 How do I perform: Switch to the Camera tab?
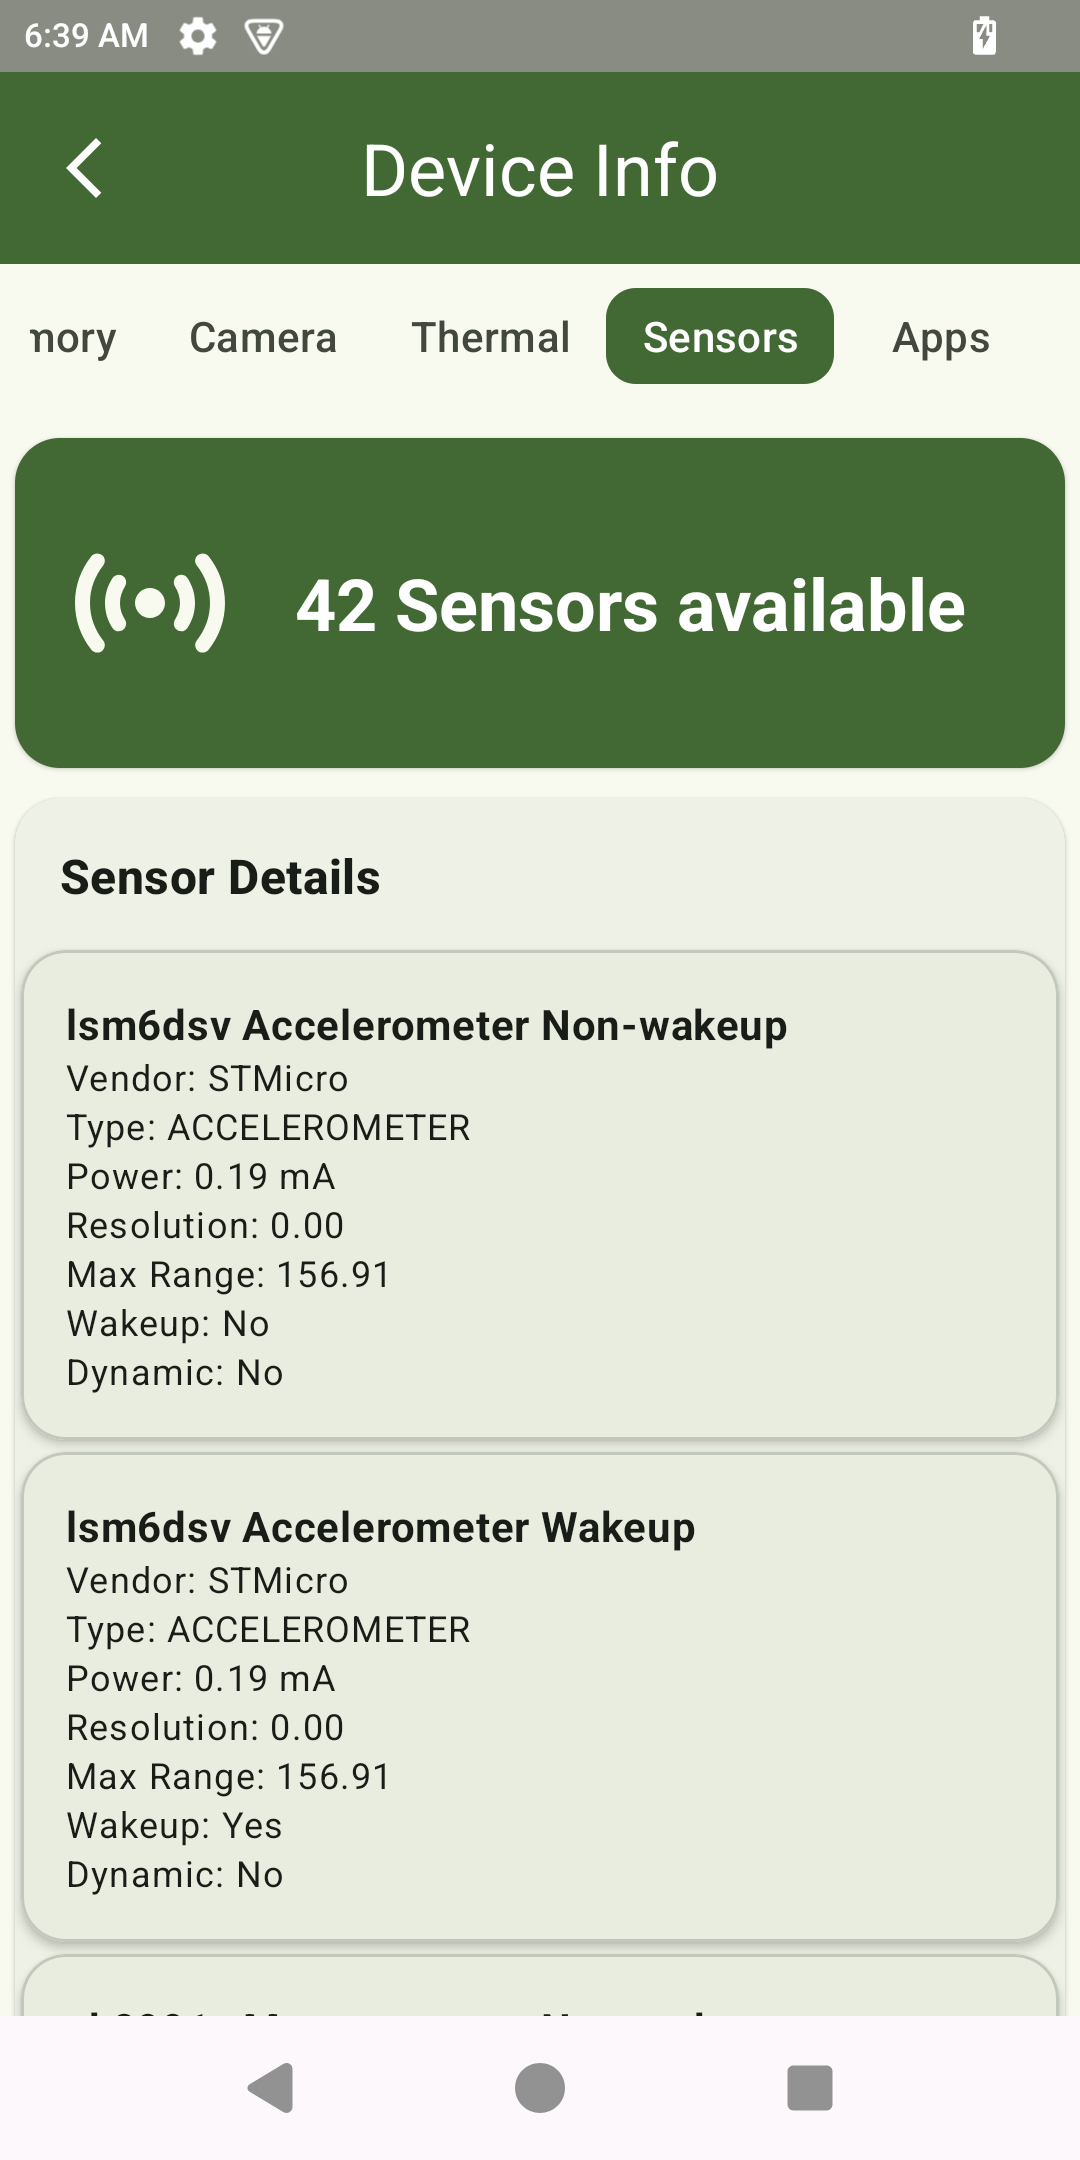click(263, 337)
